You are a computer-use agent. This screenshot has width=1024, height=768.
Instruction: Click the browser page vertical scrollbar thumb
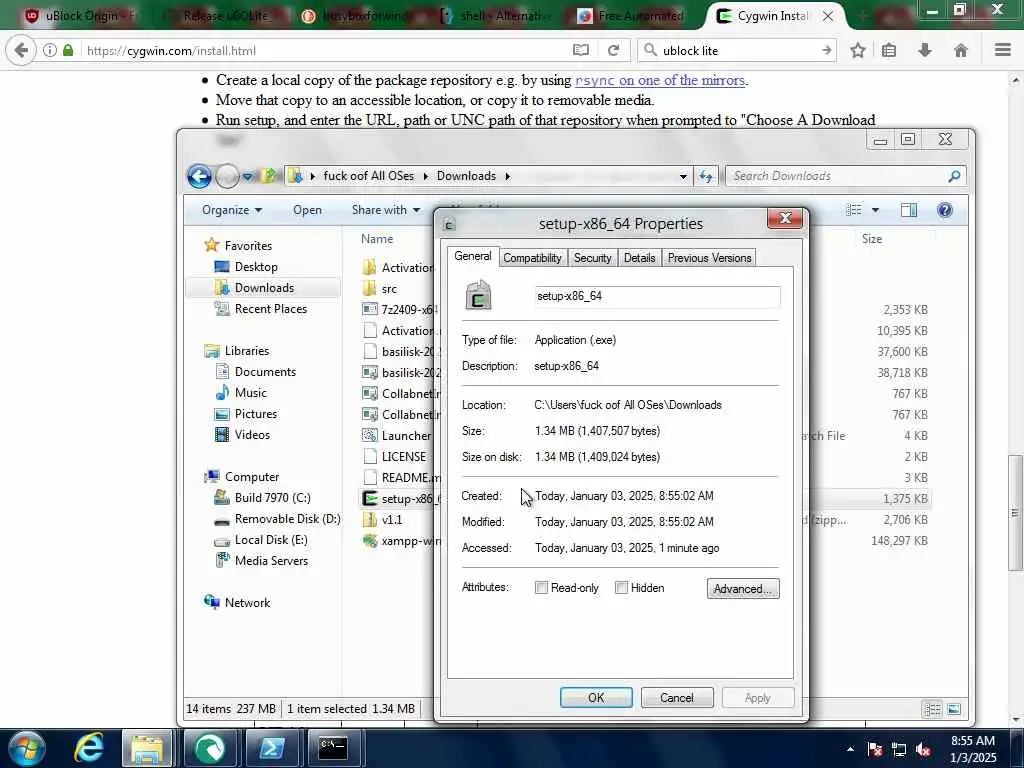(x=1016, y=512)
